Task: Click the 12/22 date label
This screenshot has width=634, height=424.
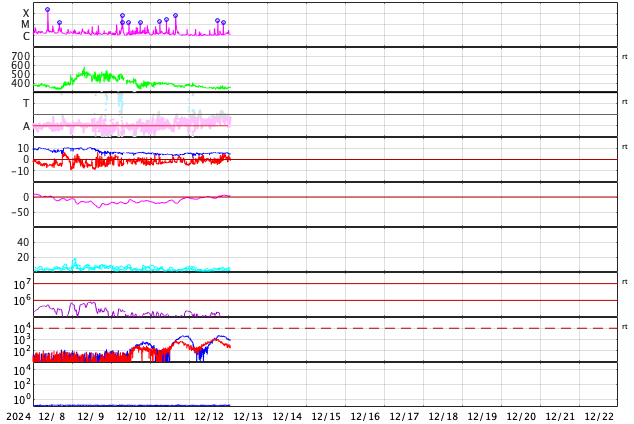Action: pyautogui.click(x=599, y=416)
